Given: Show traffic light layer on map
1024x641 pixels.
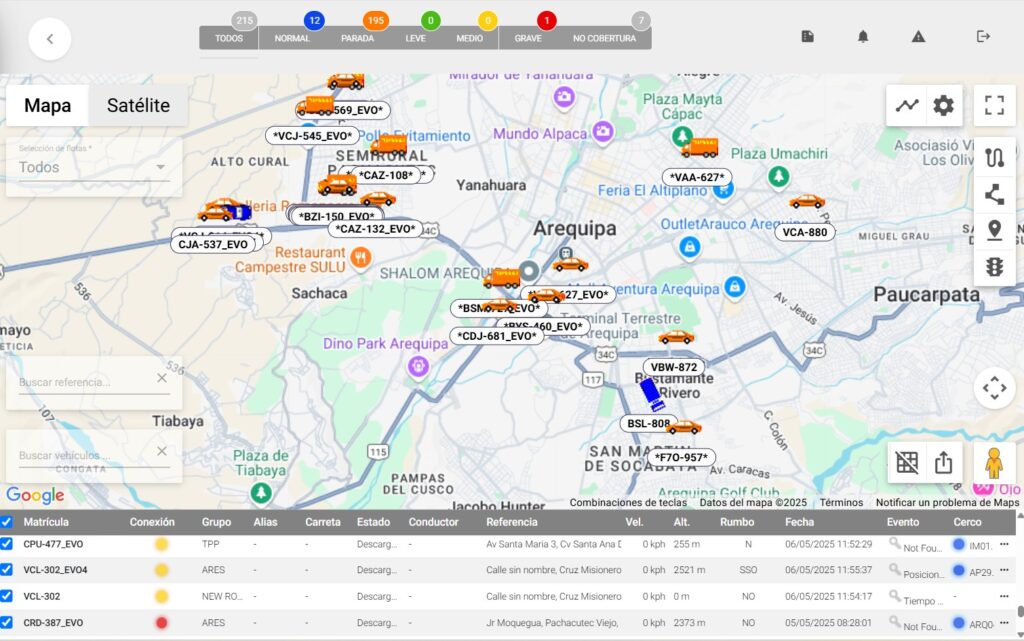Looking at the screenshot, I should click(994, 267).
